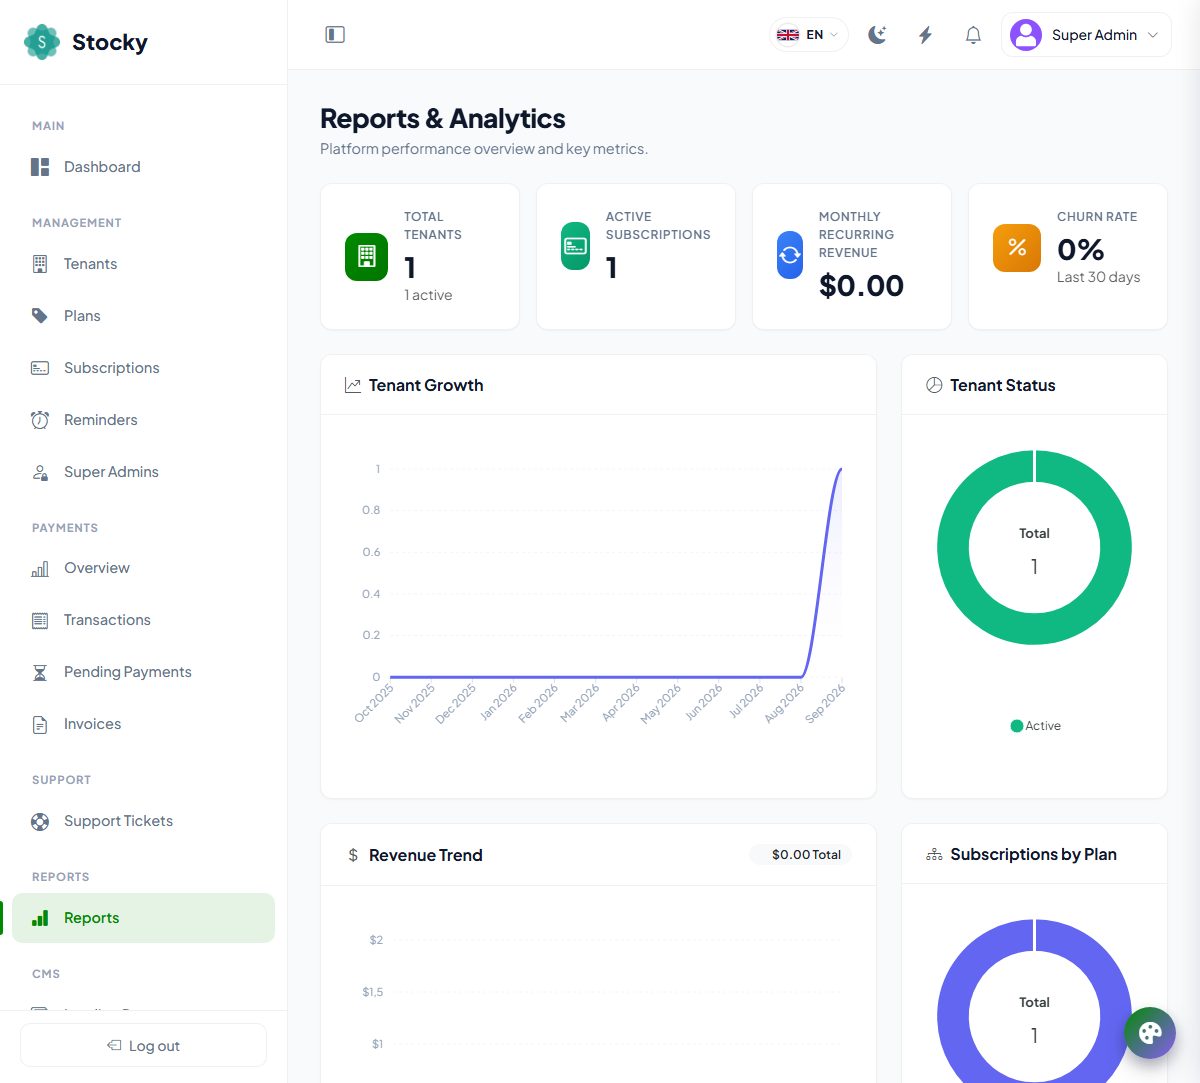This screenshot has width=1200, height=1083.
Task: Click the Invoices document icon
Action: (40, 724)
